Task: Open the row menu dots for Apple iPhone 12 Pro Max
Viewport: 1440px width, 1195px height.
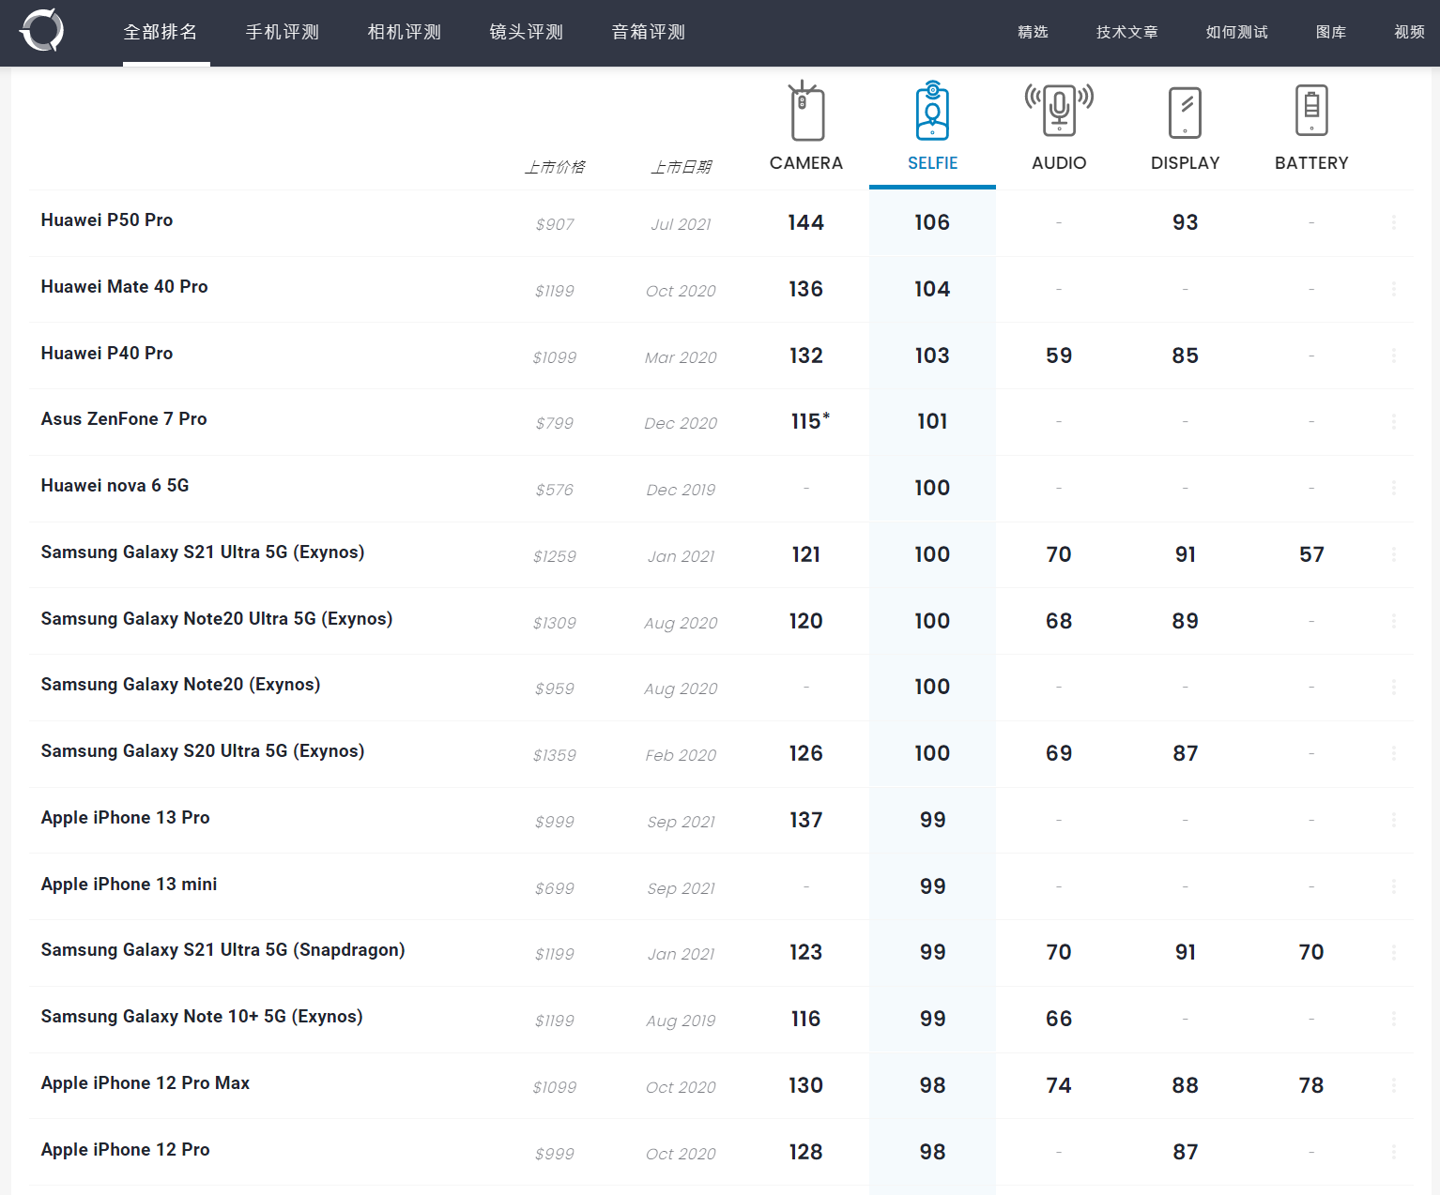Action: 1393,1085
